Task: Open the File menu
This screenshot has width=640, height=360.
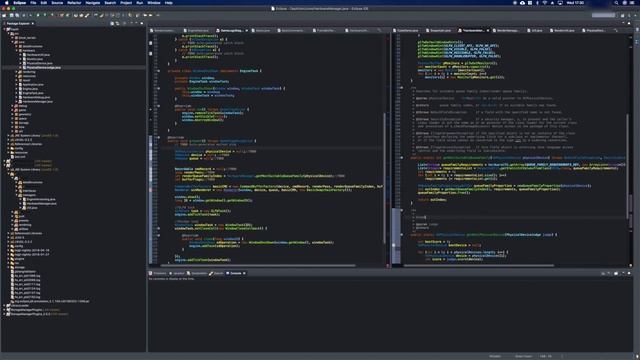Action: tap(33, 3)
